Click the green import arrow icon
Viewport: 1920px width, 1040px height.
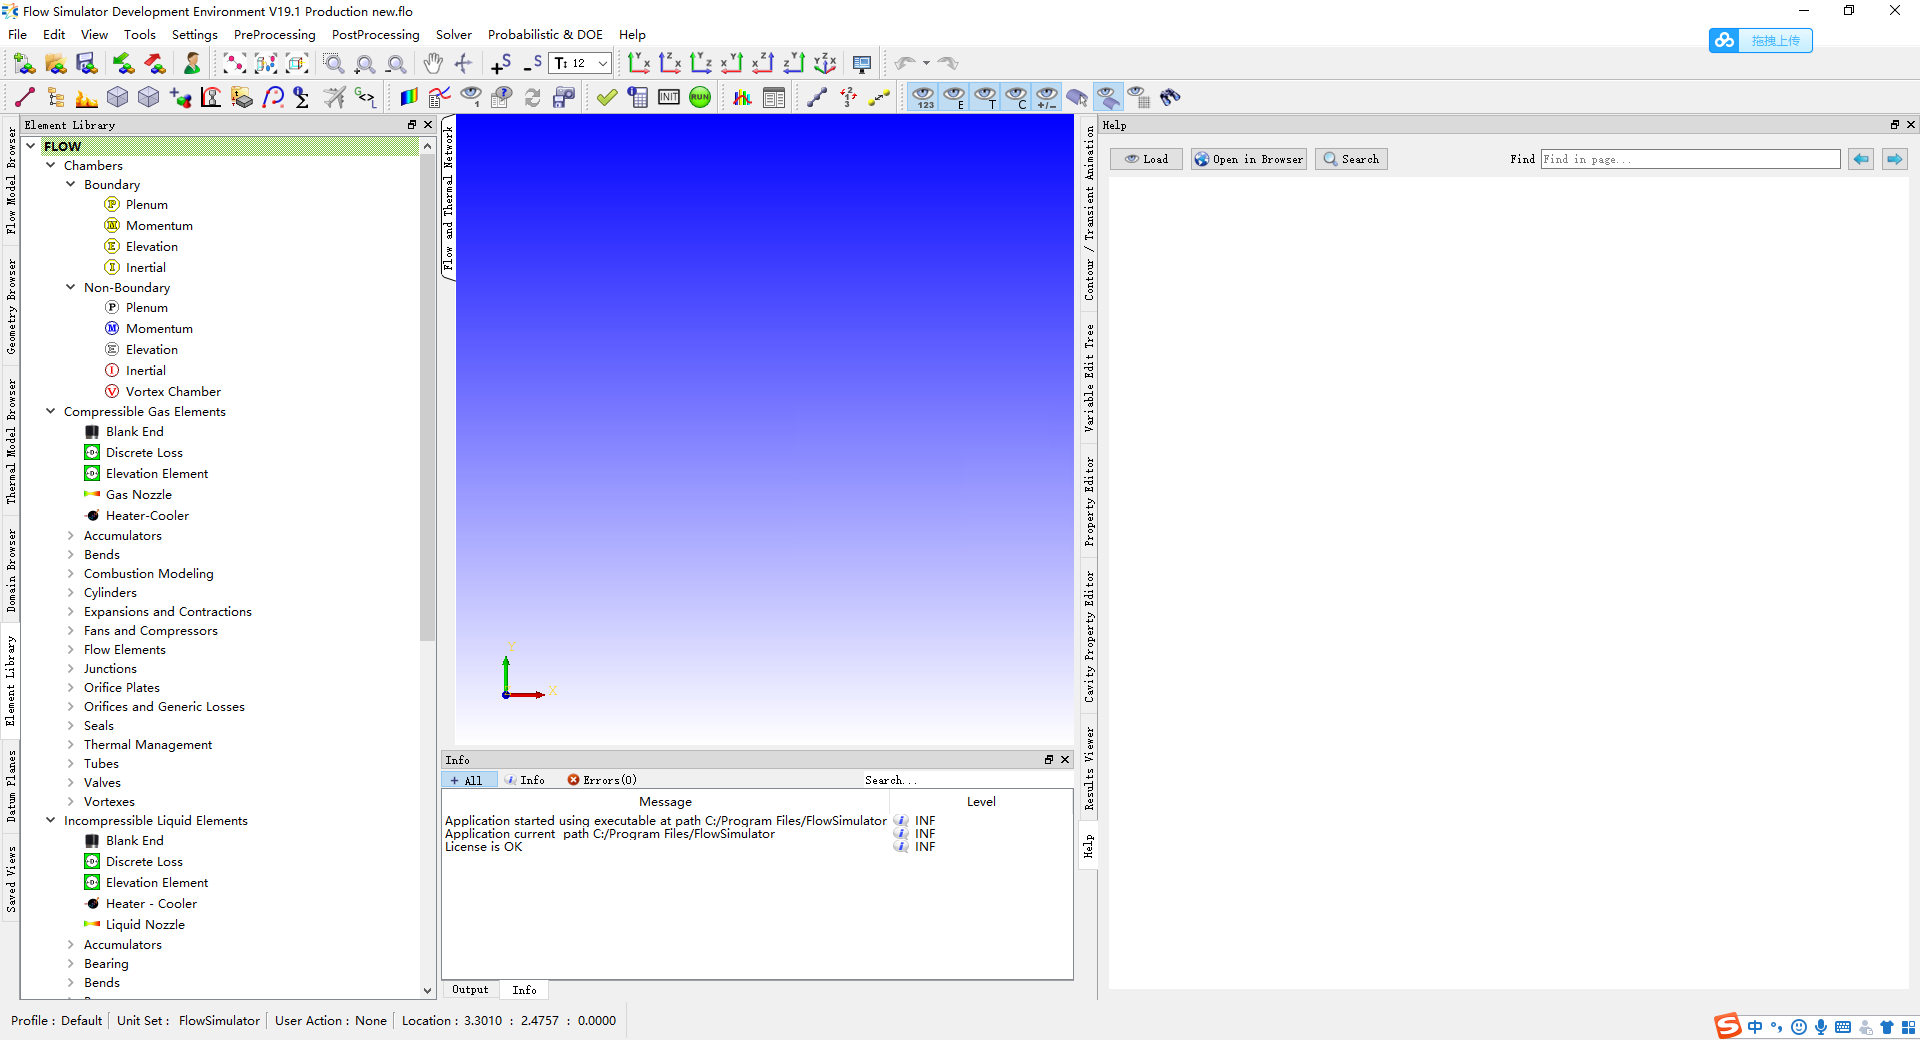pos(123,64)
